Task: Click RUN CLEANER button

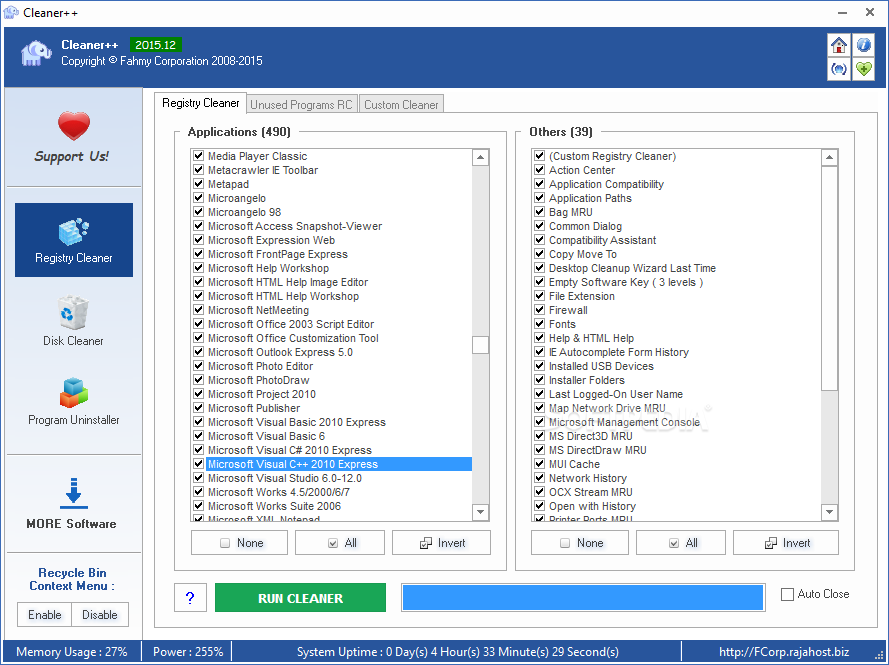Action: coord(300,598)
